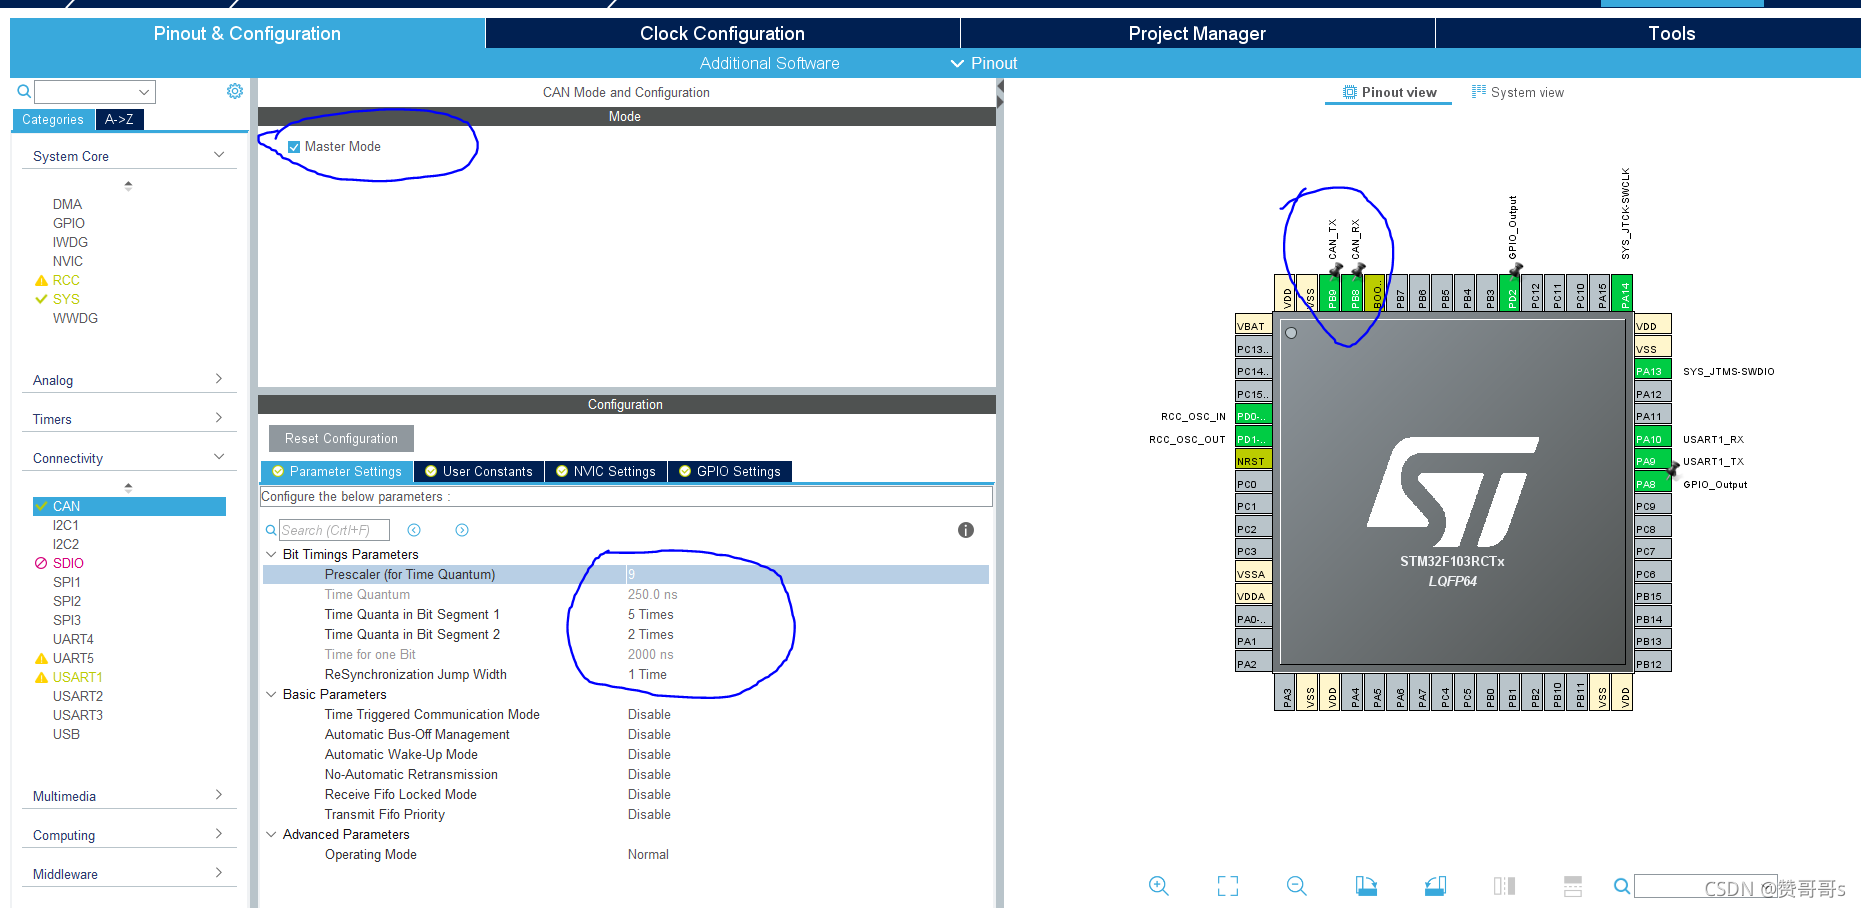
Task: Select the NRST pin on the chip
Action: coord(1254,461)
